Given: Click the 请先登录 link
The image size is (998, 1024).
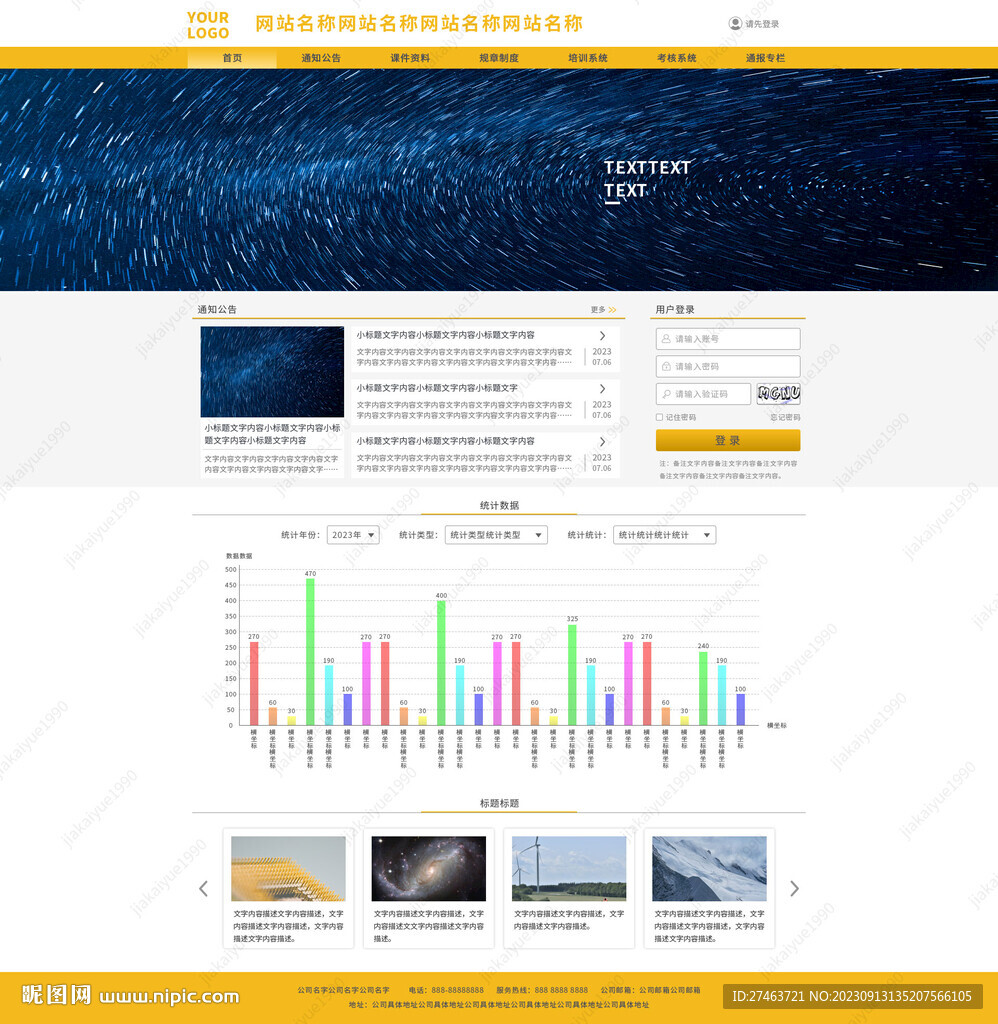Looking at the screenshot, I should point(762,24).
